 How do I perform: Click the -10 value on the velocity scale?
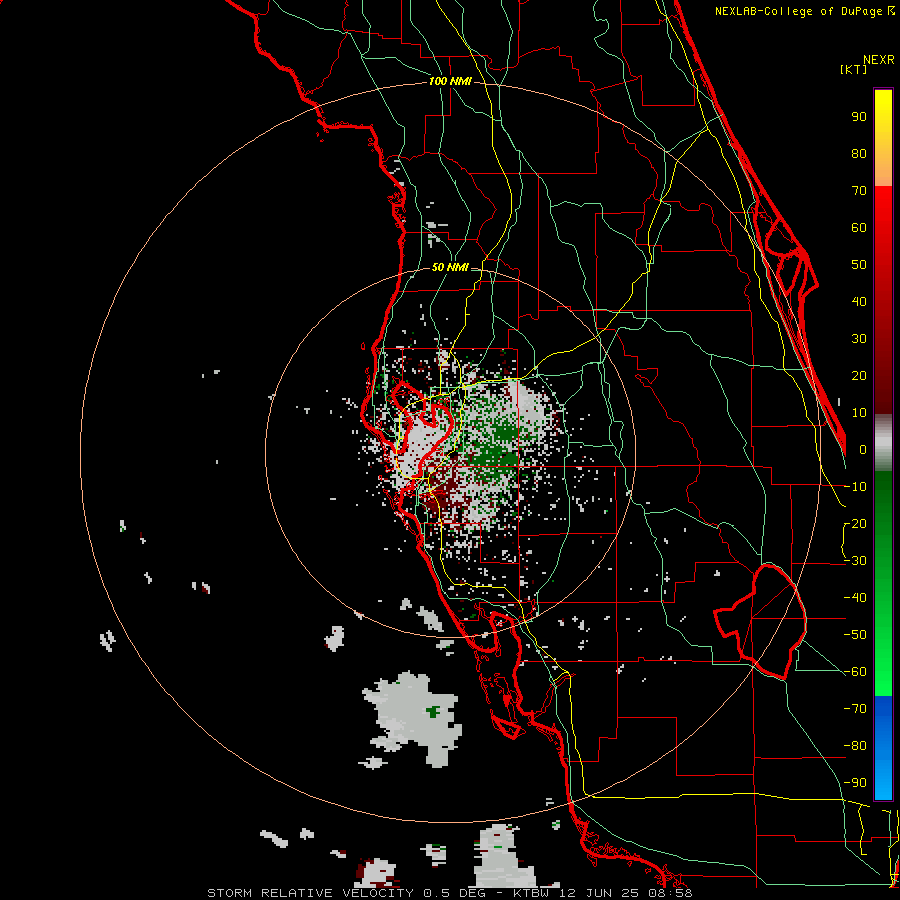855,487
